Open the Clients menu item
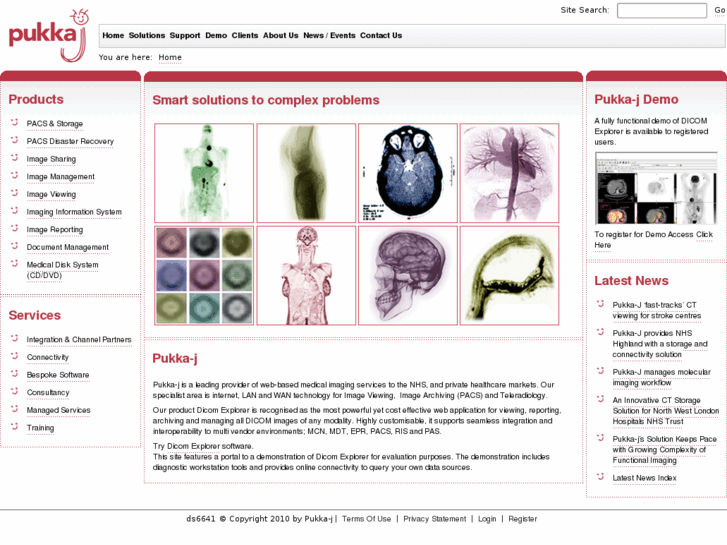 coord(245,35)
